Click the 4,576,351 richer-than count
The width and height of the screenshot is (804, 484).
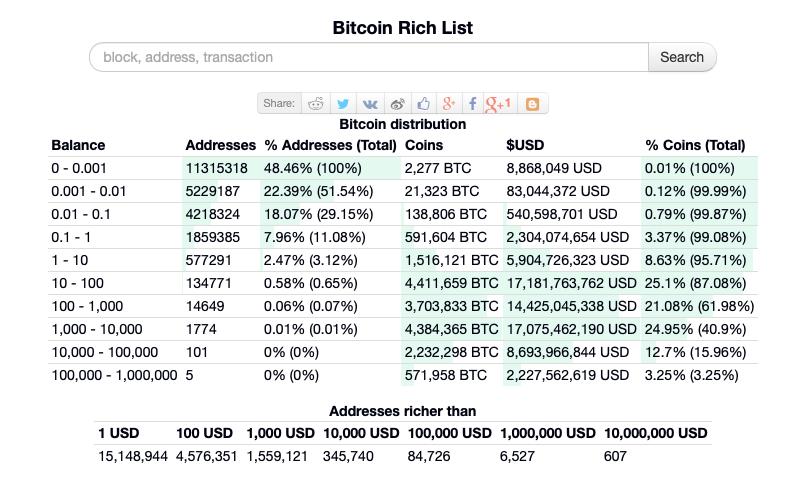(207, 456)
